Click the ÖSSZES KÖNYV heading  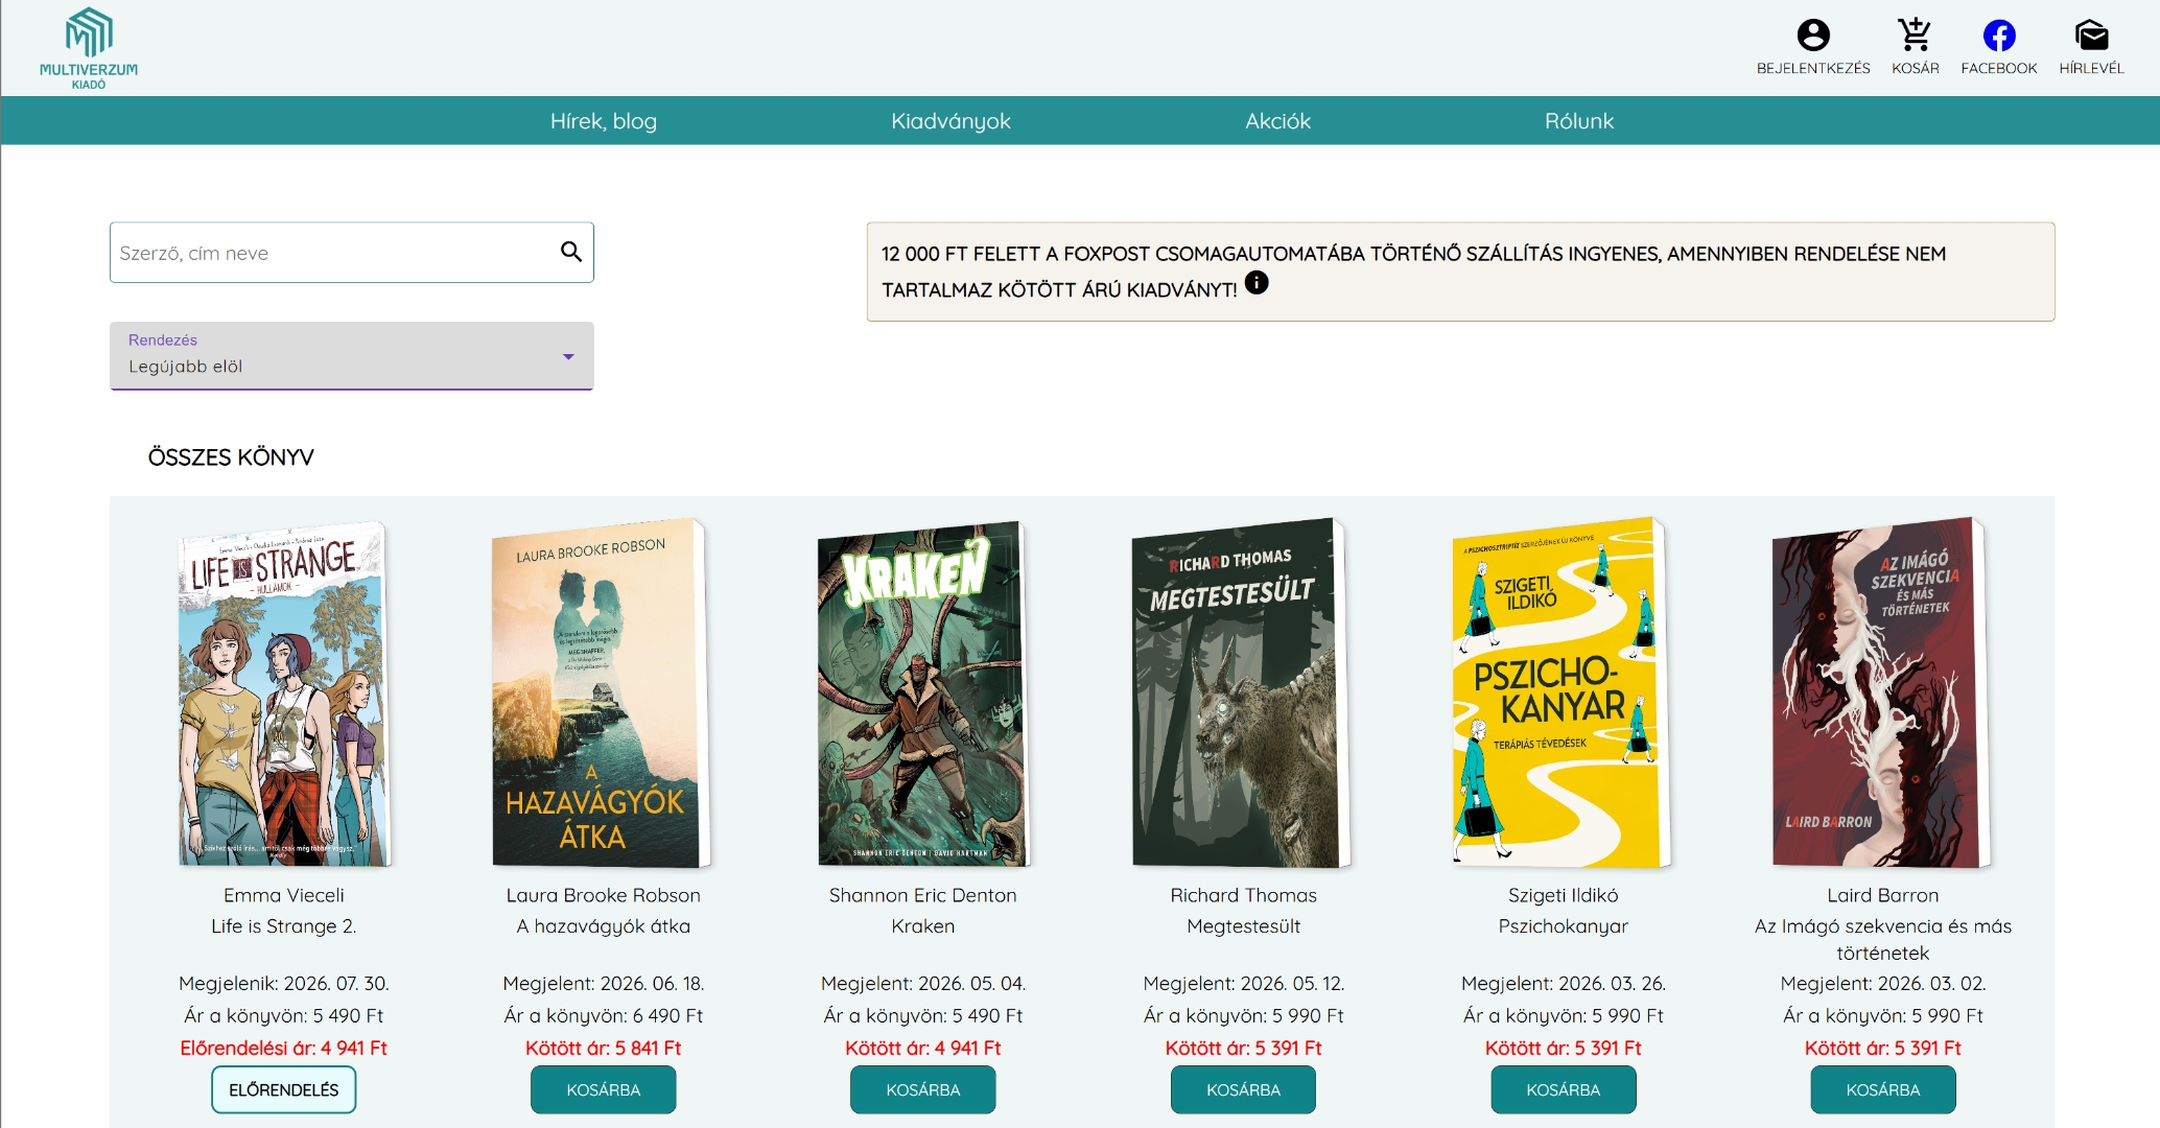tap(231, 457)
